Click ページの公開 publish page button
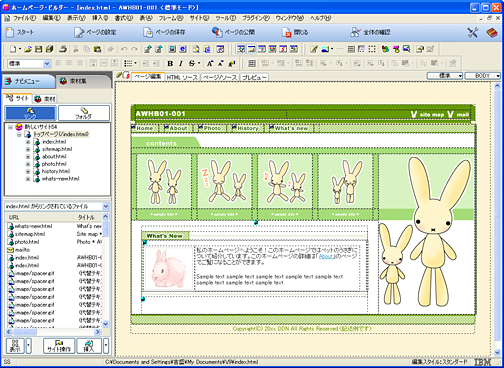The width and height of the screenshot is (504, 368). 233,32
